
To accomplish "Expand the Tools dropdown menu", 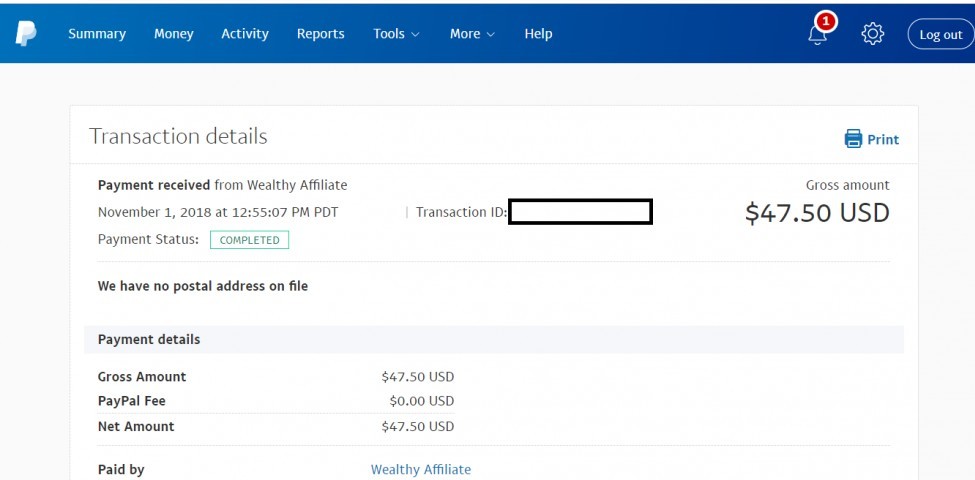I will (x=396, y=34).
